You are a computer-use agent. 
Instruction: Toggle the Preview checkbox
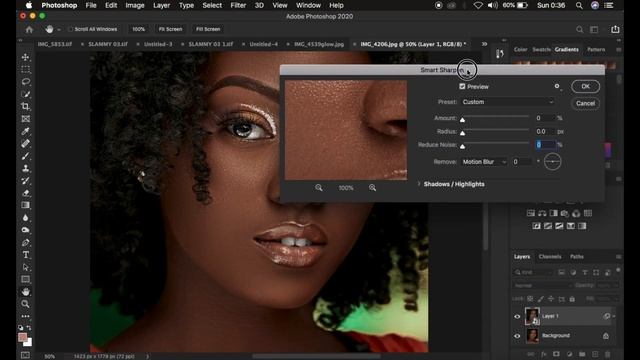click(x=462, y=87)
